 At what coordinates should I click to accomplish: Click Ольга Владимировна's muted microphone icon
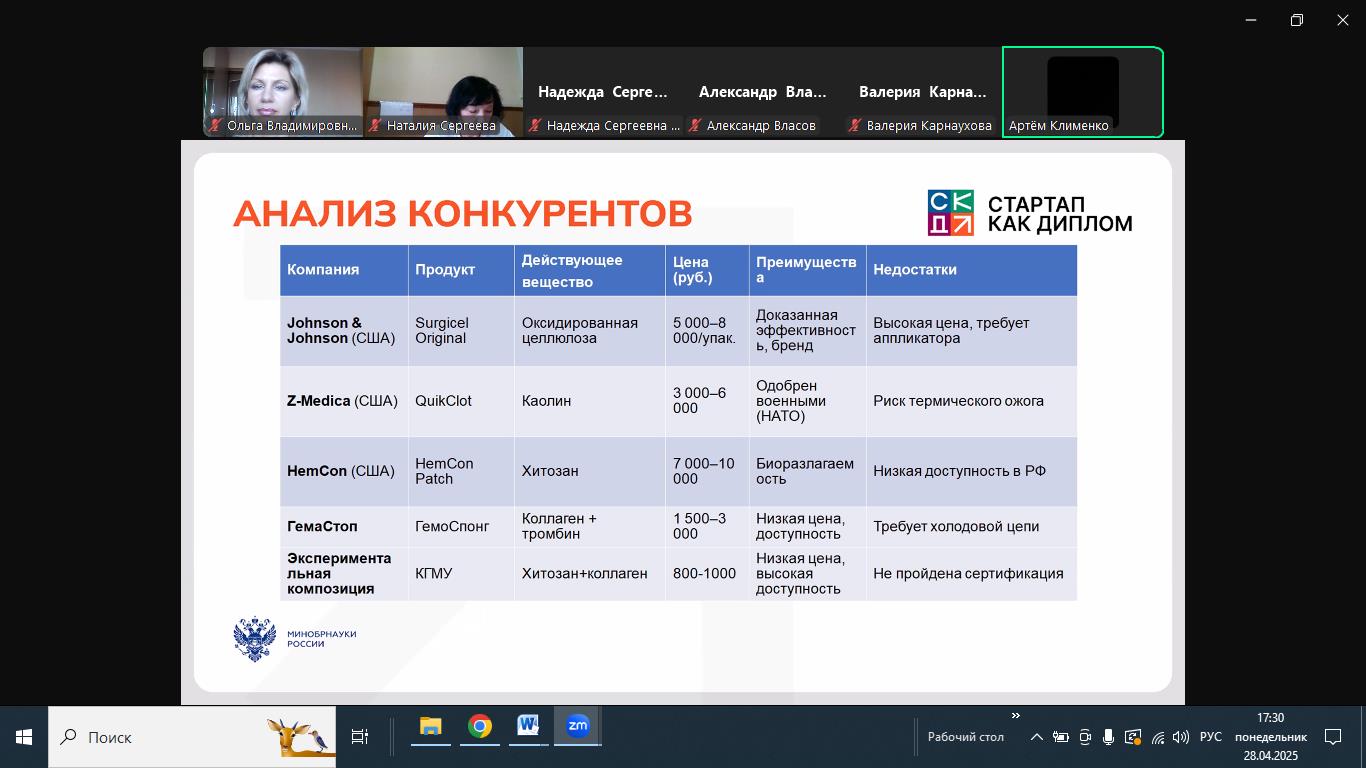215,126
